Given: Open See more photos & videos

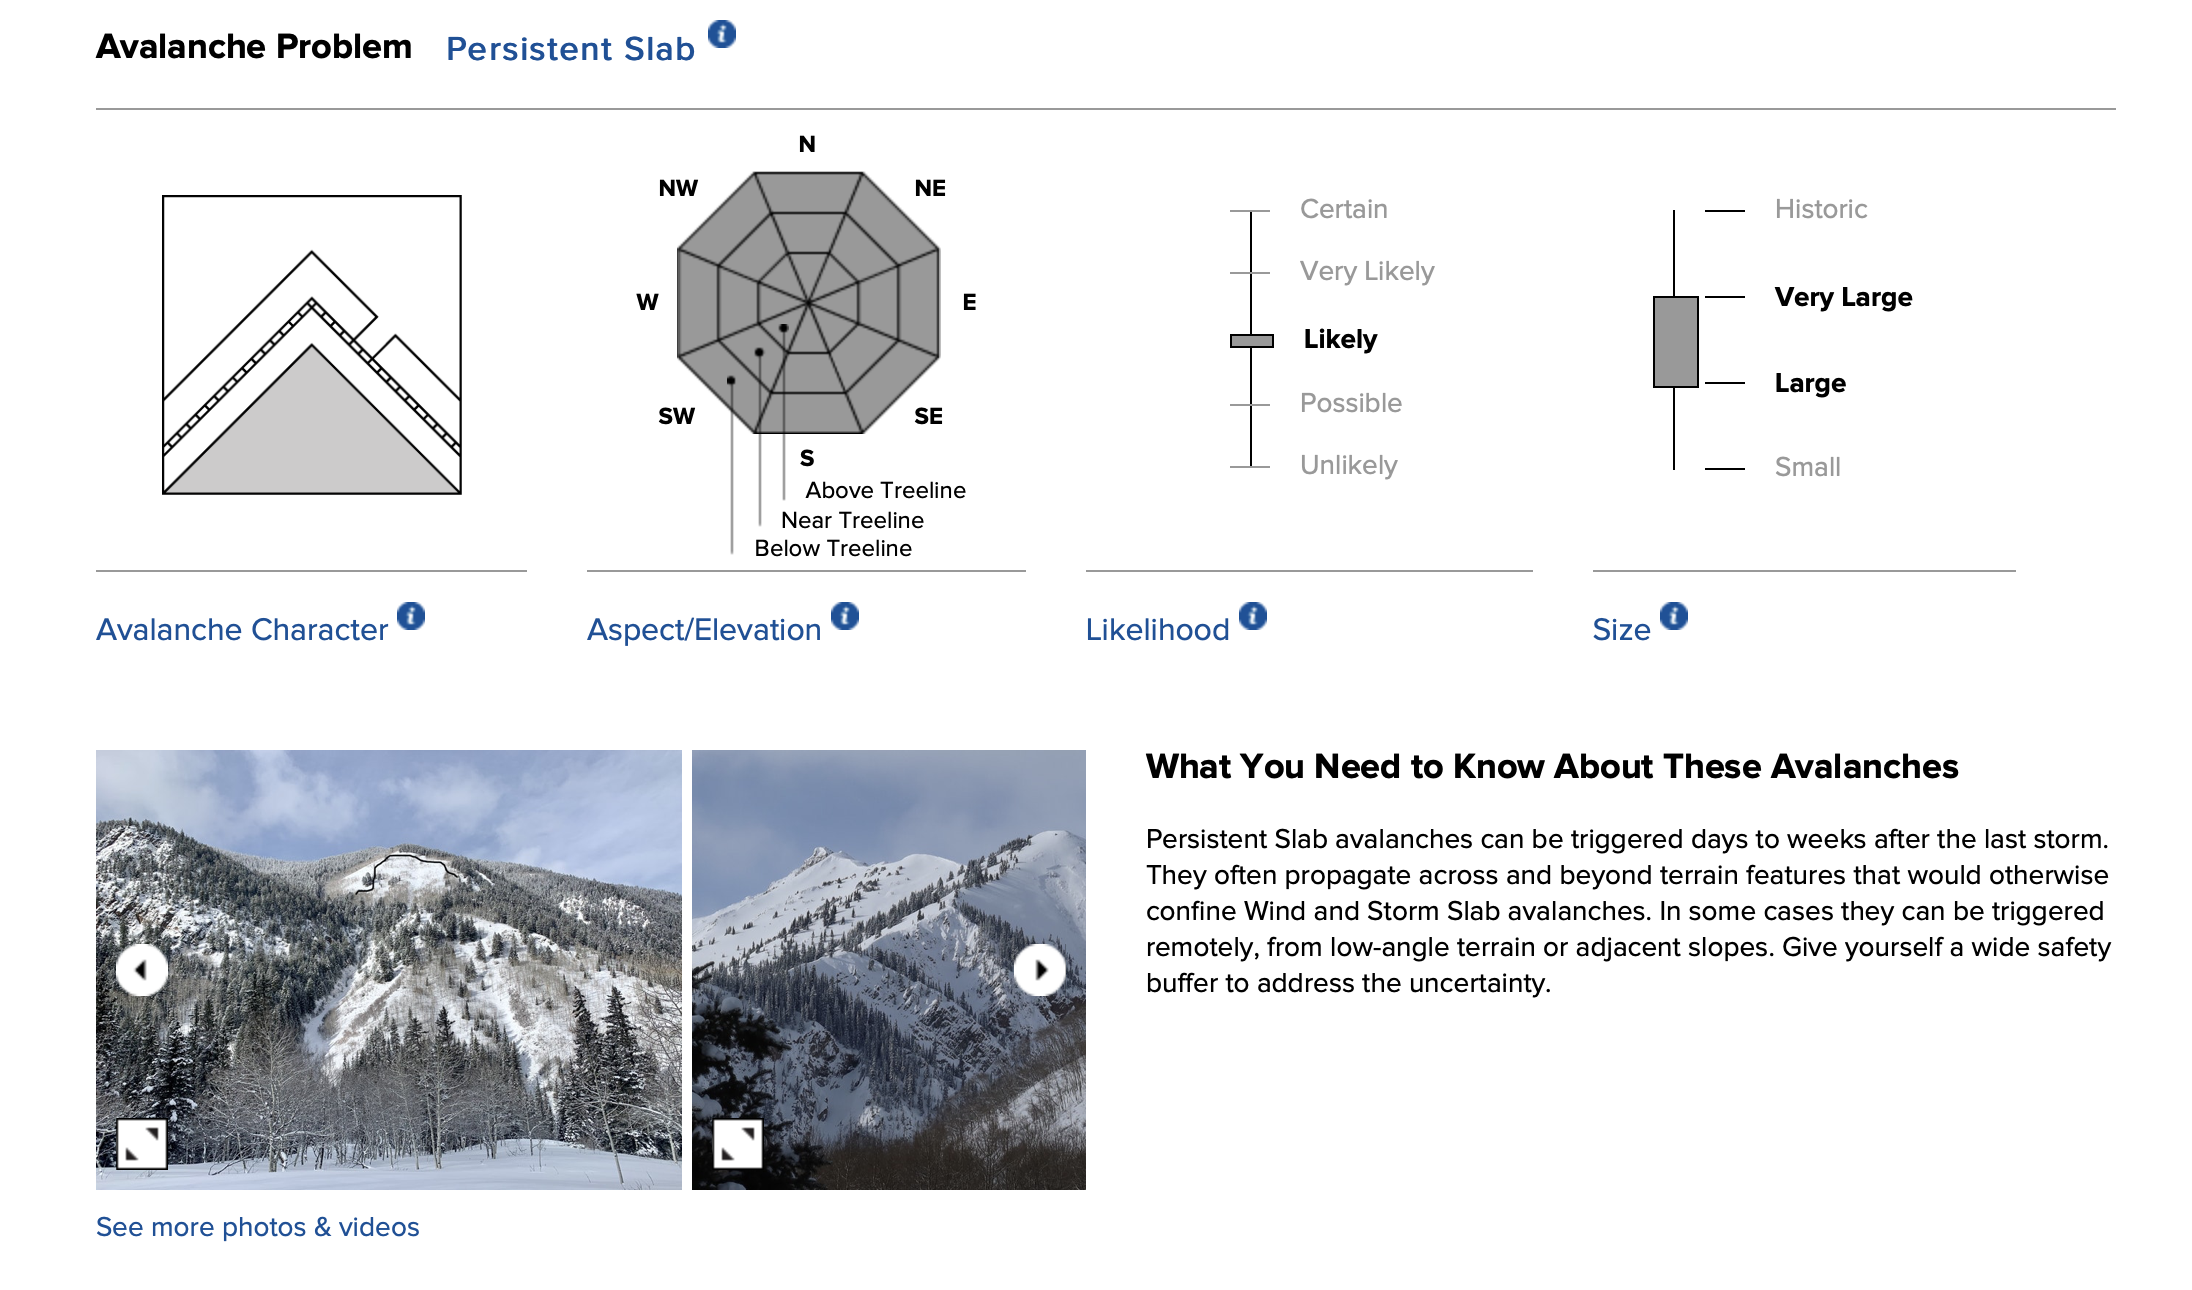Looking at the screenshot, I should coord(258,1227).
